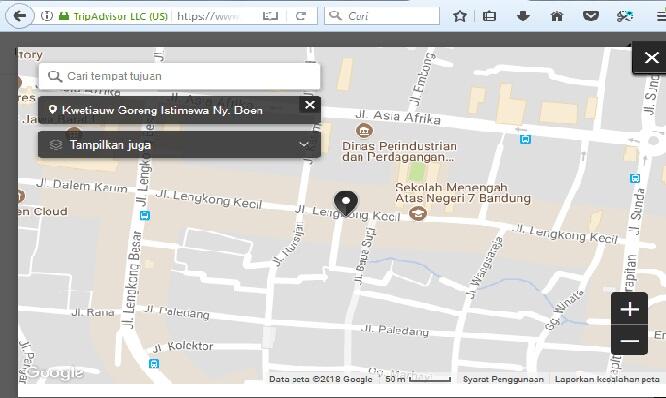Open the downloads arrow icon
The height and width of the screenshot is (398, 666).
tap(523, 16)
